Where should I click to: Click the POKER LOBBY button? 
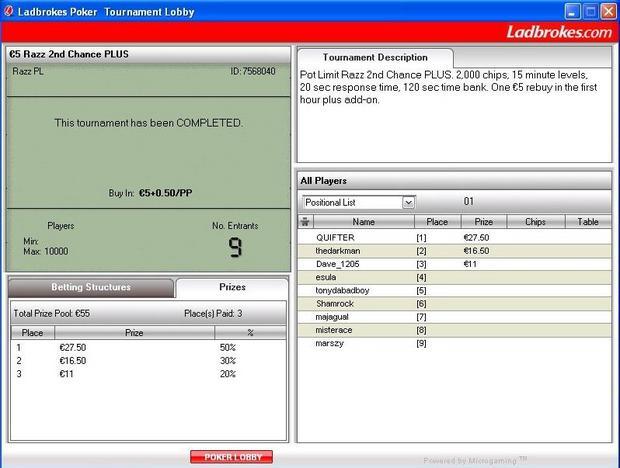tap(232, 457)
